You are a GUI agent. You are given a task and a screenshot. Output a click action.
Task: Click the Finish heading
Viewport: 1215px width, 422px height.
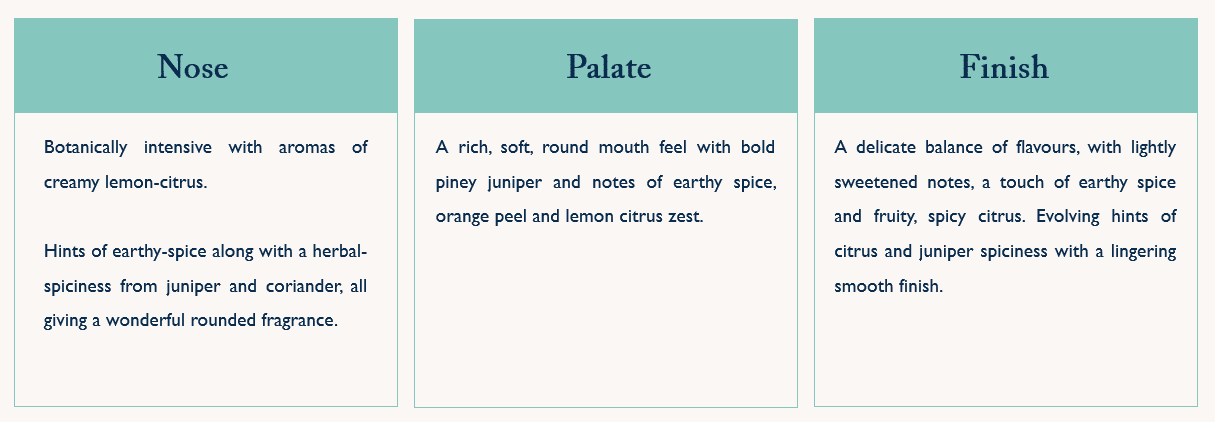tap(1004, 67)
